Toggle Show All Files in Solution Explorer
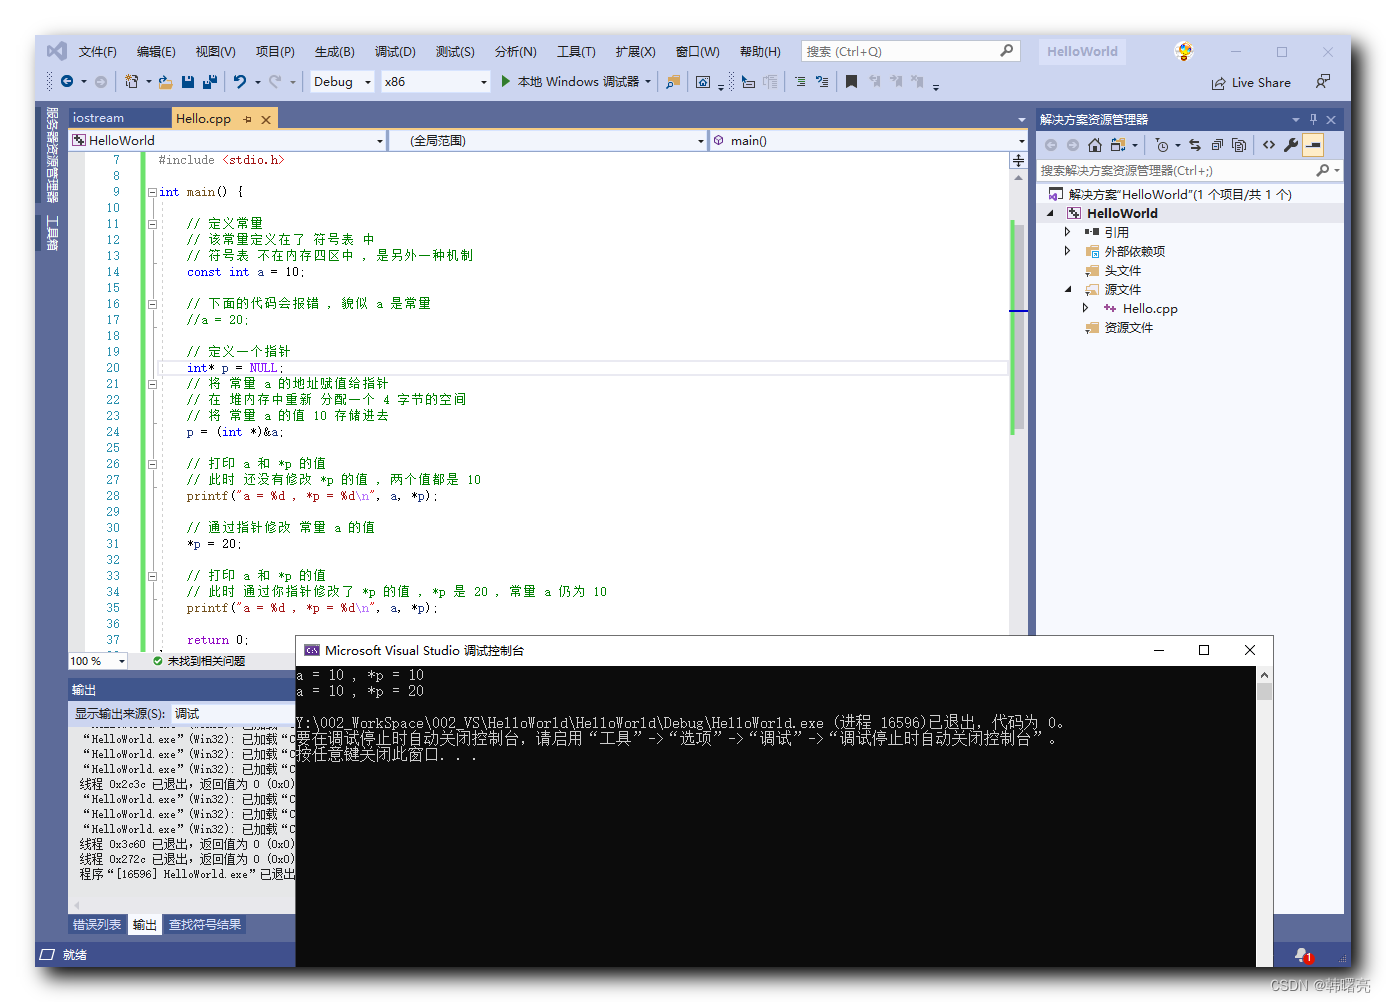Screen dimensions: 1386x1002 [x=1239, y=145]
